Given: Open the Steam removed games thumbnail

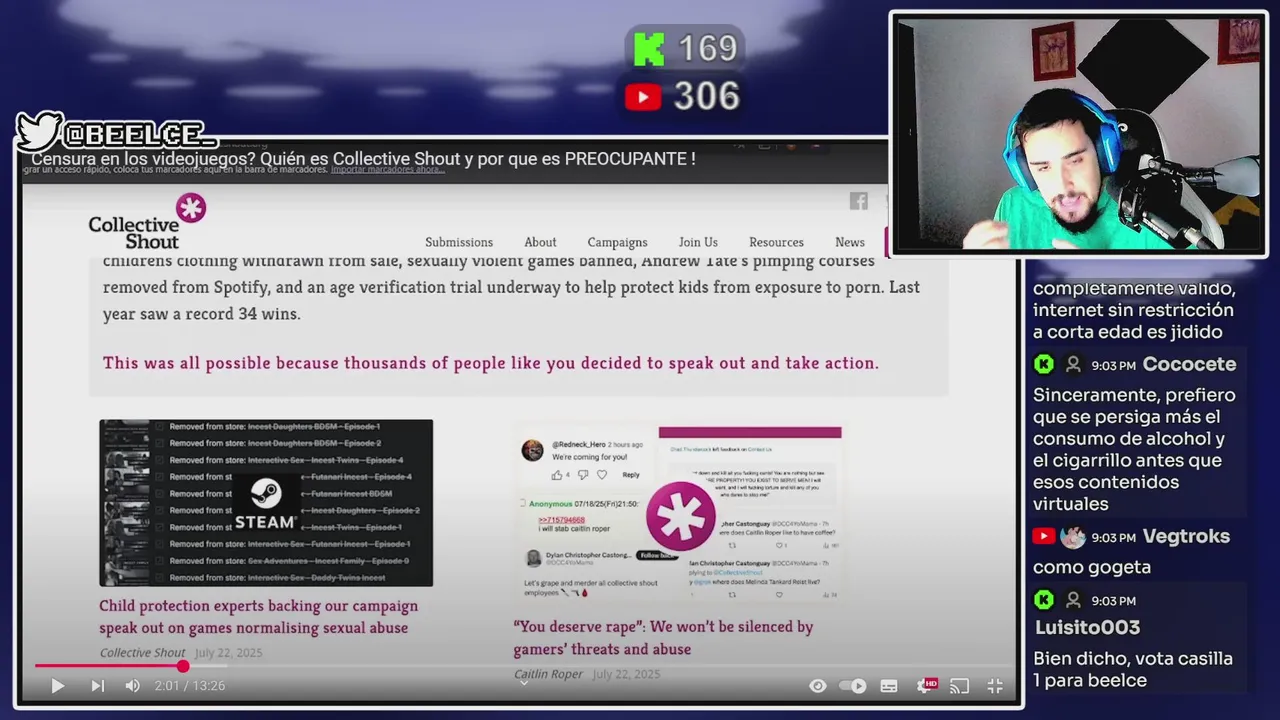Looking at the screenshot, I should pyautogui.click(x=266, y=503).
